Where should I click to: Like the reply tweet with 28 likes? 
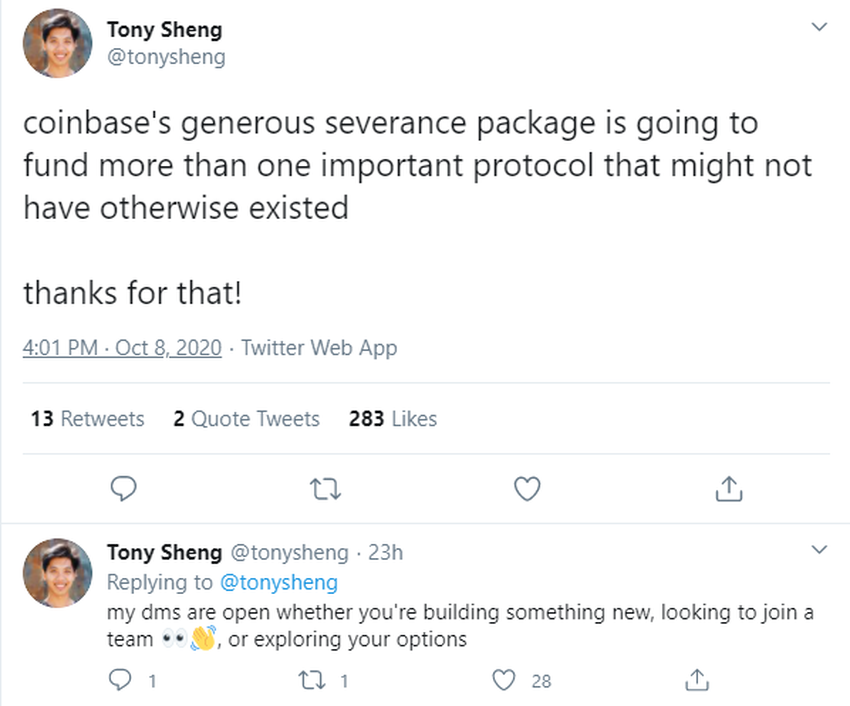[506, 680]
